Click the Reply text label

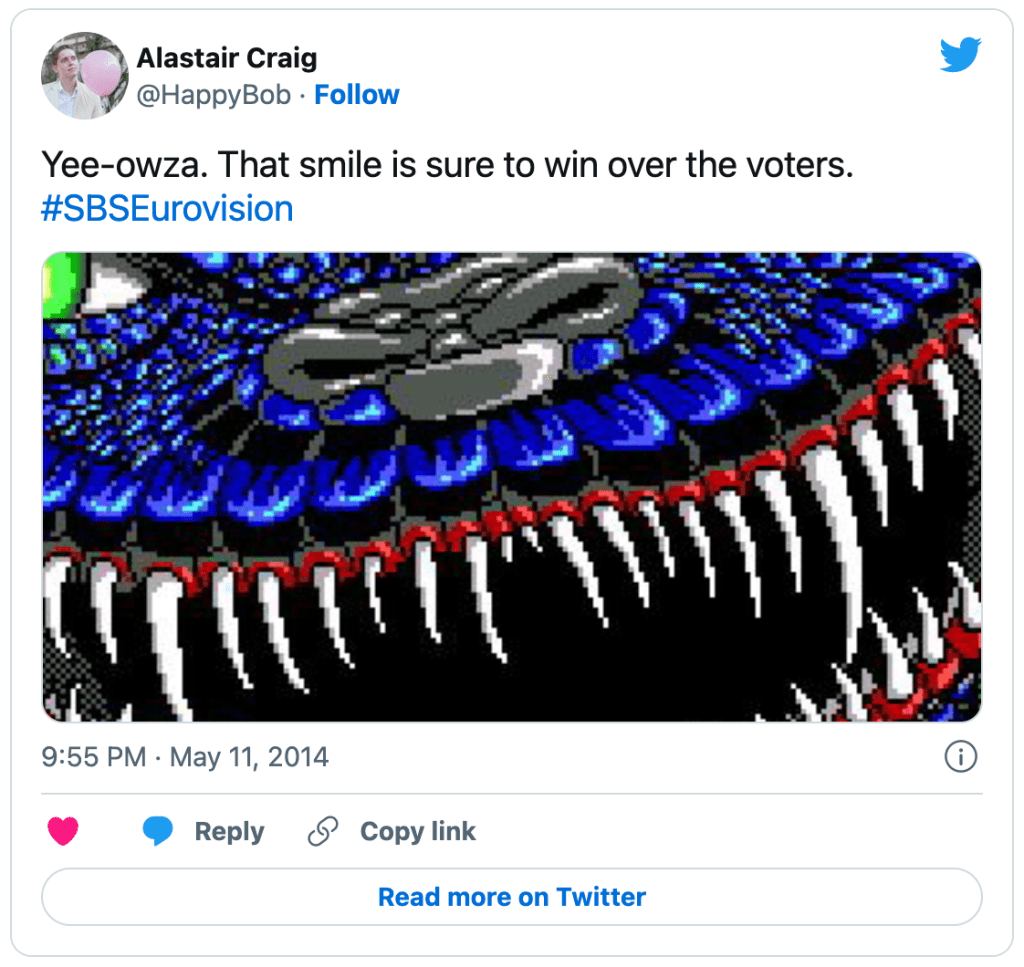(229, 831)
